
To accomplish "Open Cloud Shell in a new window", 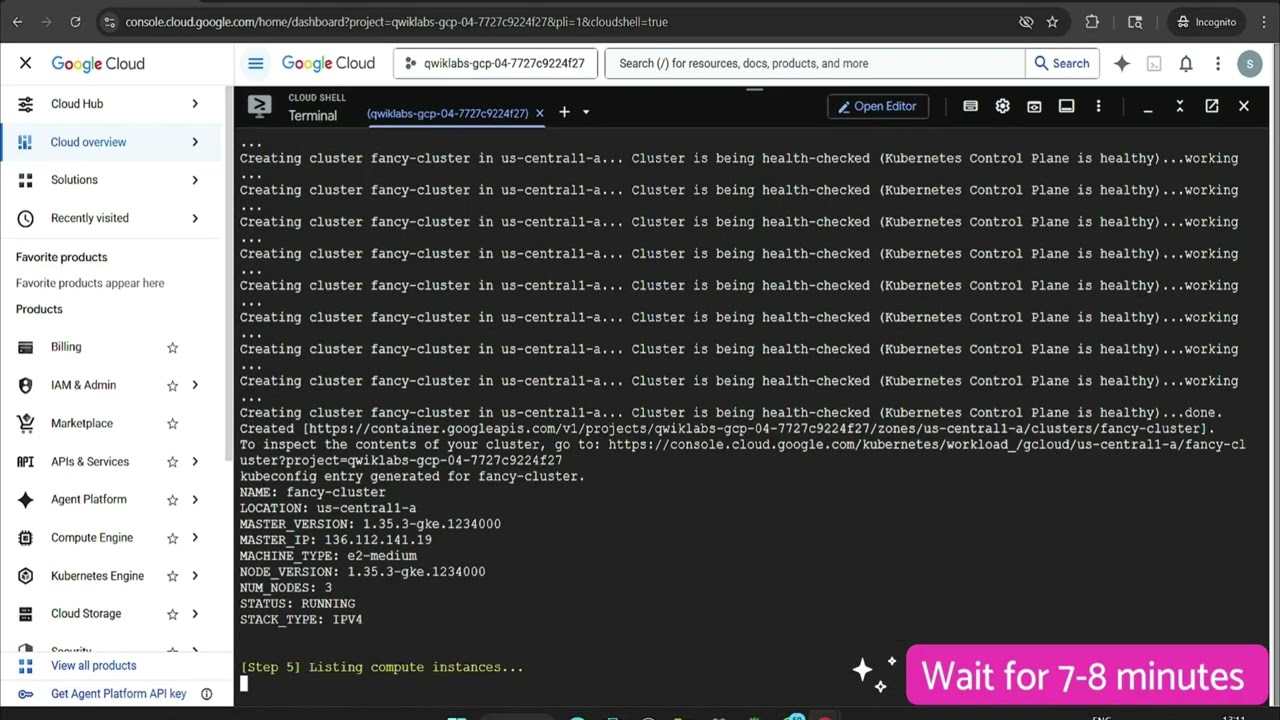I will coord(1212,106).
